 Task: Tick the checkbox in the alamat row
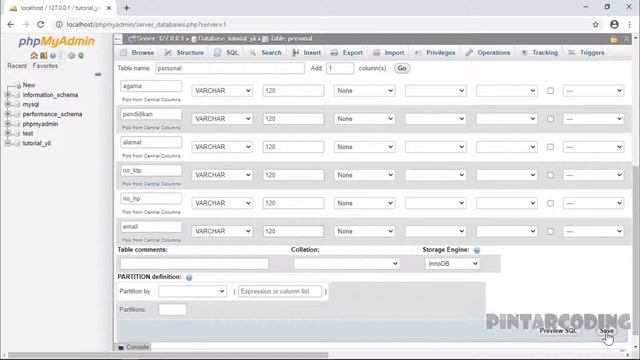550,147
